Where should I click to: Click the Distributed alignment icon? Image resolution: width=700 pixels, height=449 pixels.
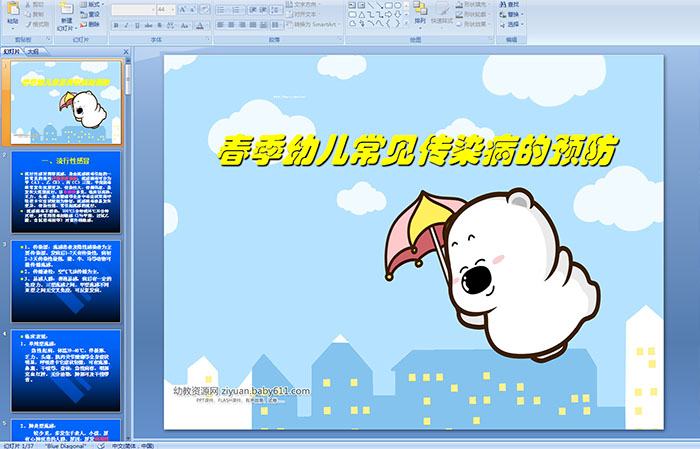click(x=263, y=25)
